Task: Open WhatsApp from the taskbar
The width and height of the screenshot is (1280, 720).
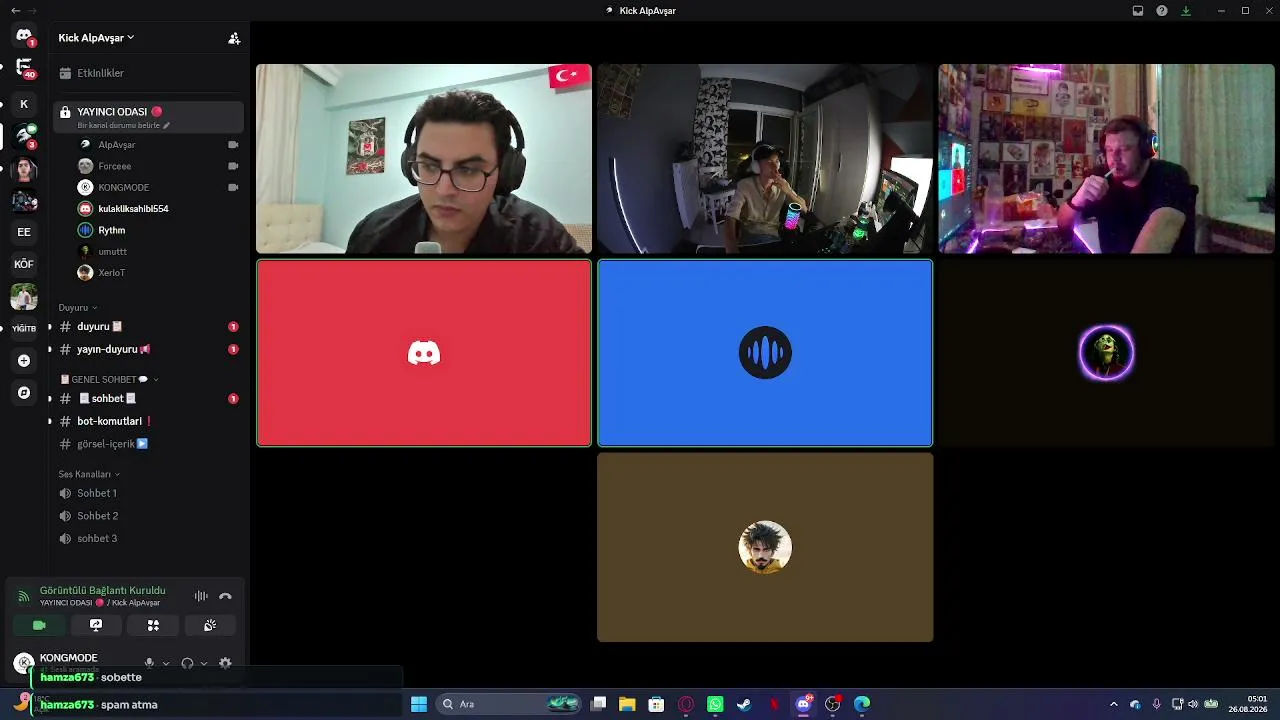Action: pyautogui.click(x=715, y=704)
